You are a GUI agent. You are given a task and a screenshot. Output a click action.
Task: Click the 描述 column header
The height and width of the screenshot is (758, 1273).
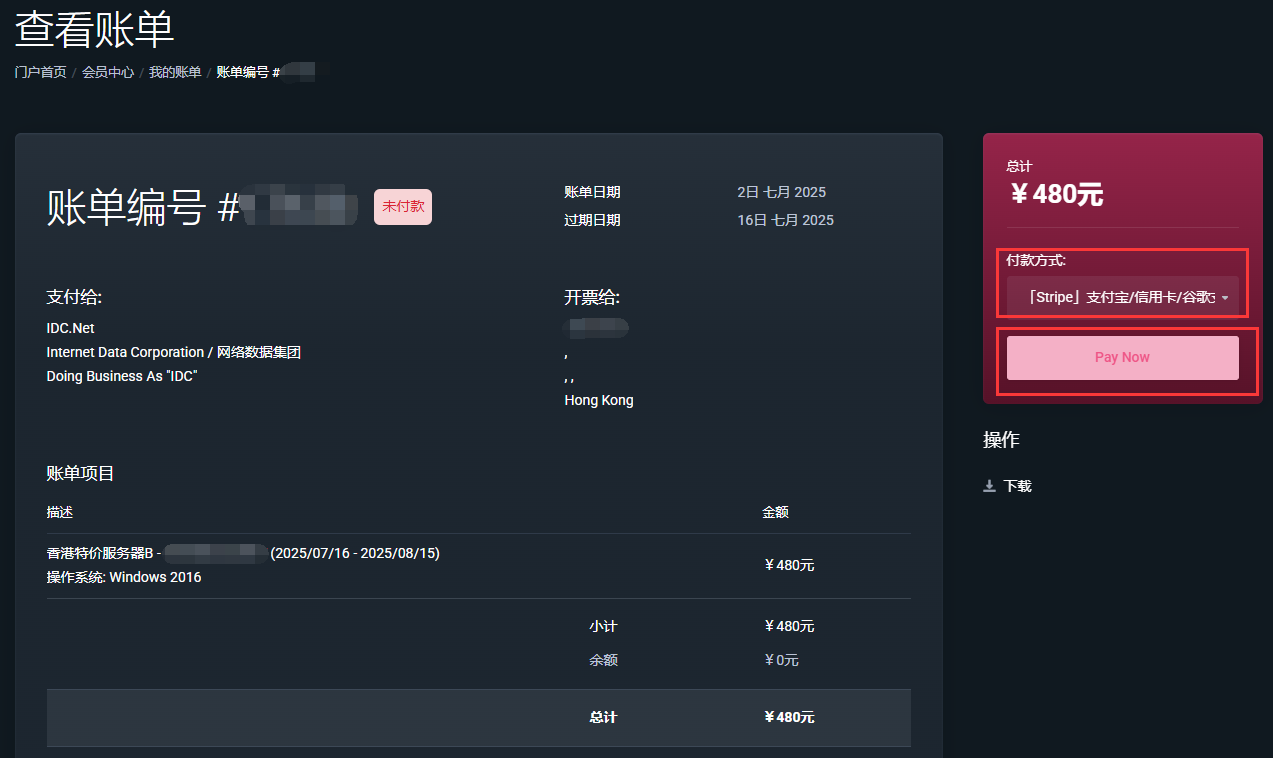pos(60,512)
